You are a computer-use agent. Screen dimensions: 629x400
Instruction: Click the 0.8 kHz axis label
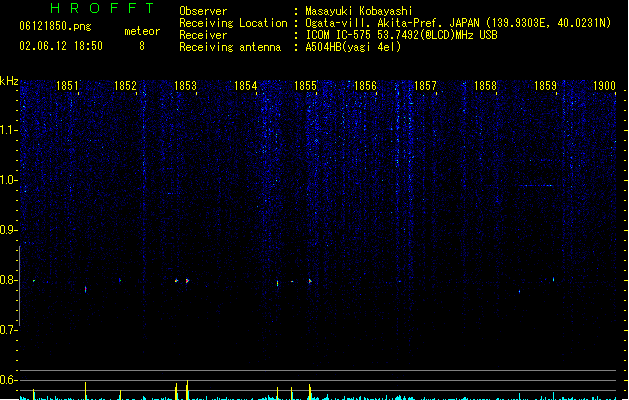[x=8, y=280]
